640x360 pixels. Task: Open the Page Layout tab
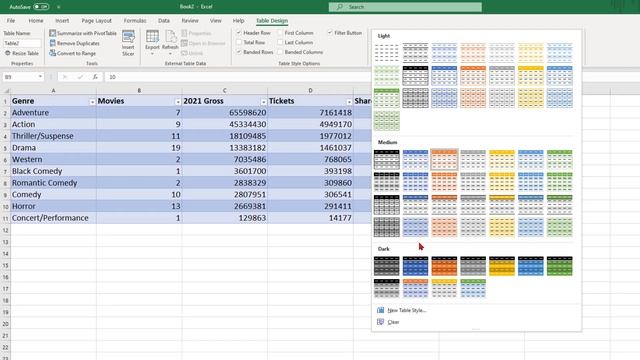[x=96, y=20]
